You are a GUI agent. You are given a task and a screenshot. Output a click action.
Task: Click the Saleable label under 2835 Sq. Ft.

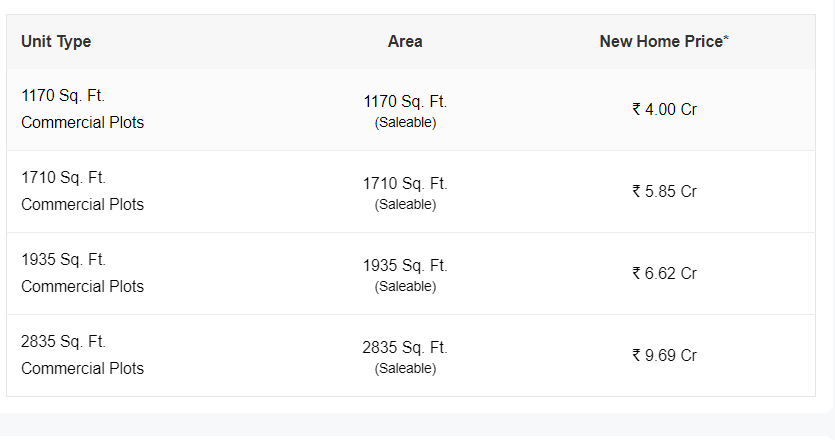coord(405,369)
